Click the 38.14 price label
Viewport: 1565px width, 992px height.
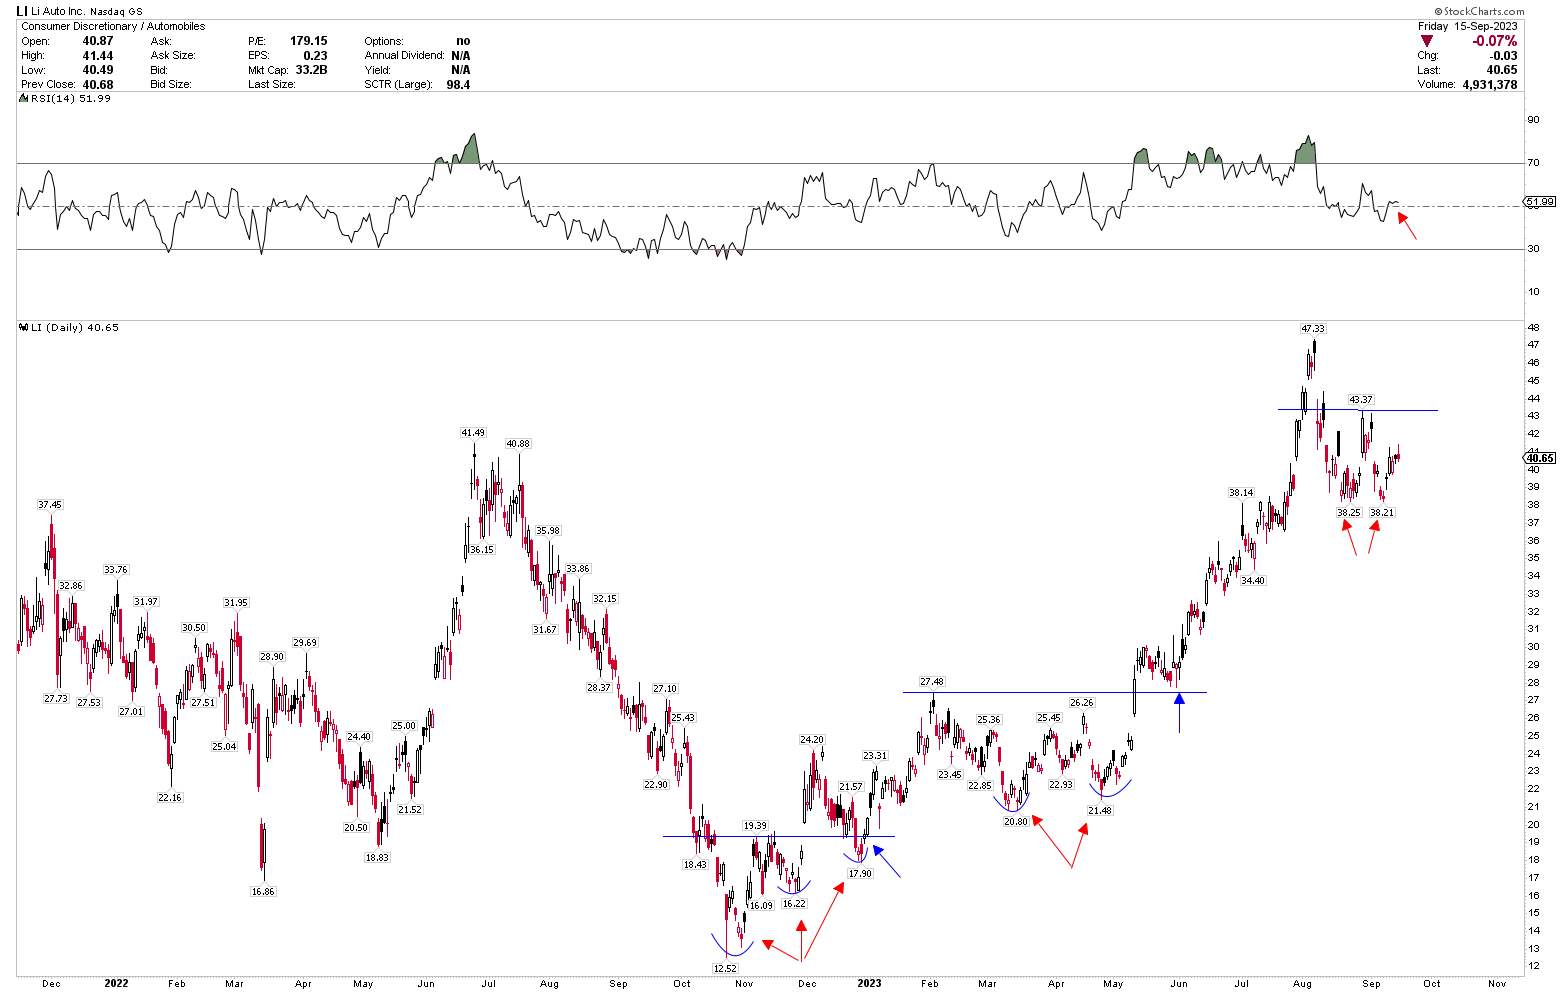pyautogui.click(x=1241, y=492)
